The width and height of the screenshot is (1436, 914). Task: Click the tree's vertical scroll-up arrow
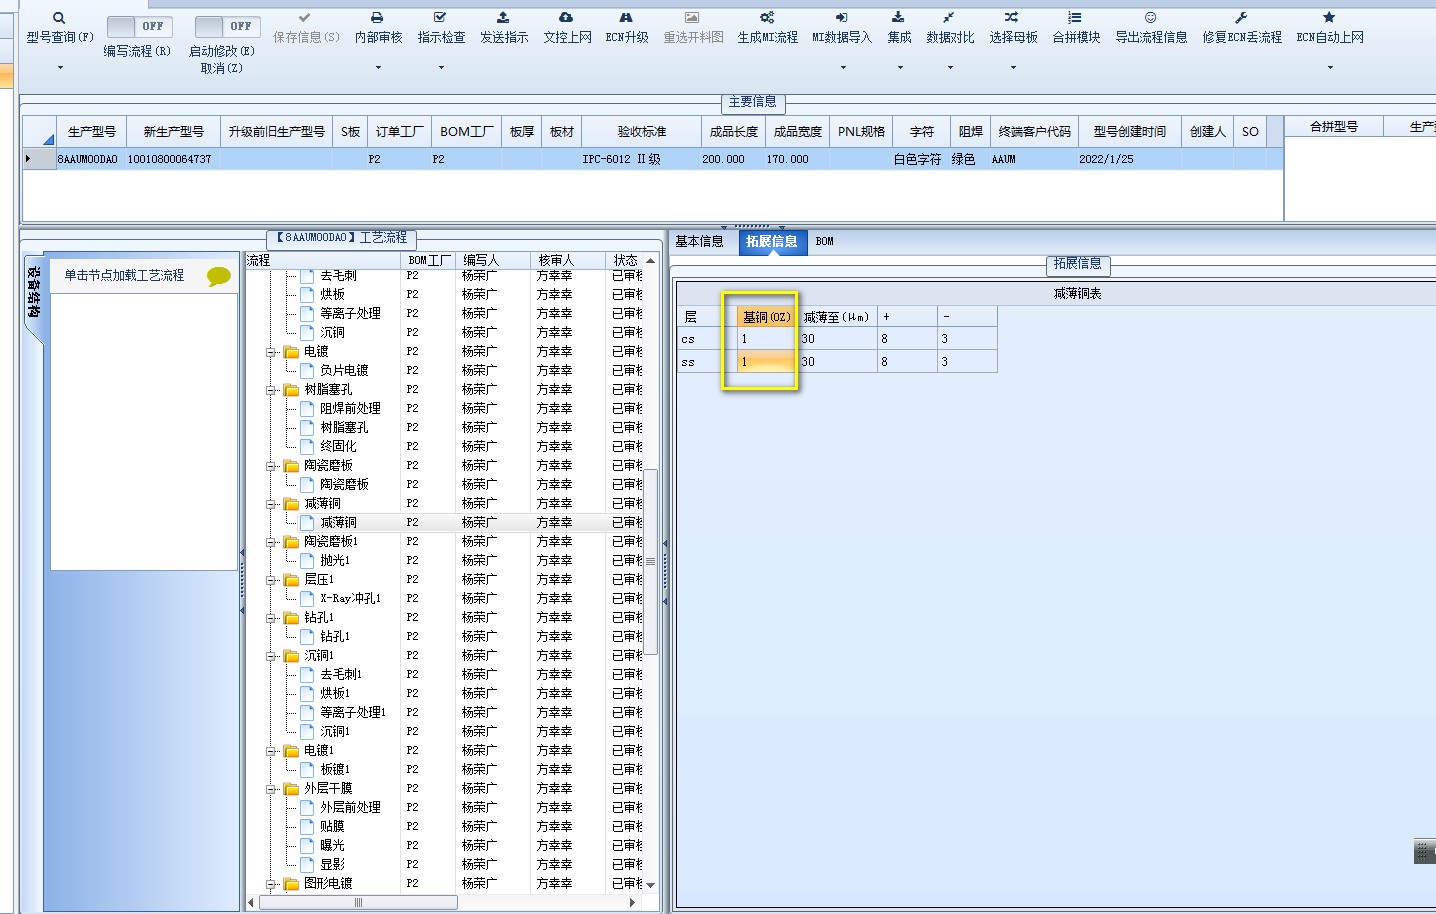click(651, 261)
